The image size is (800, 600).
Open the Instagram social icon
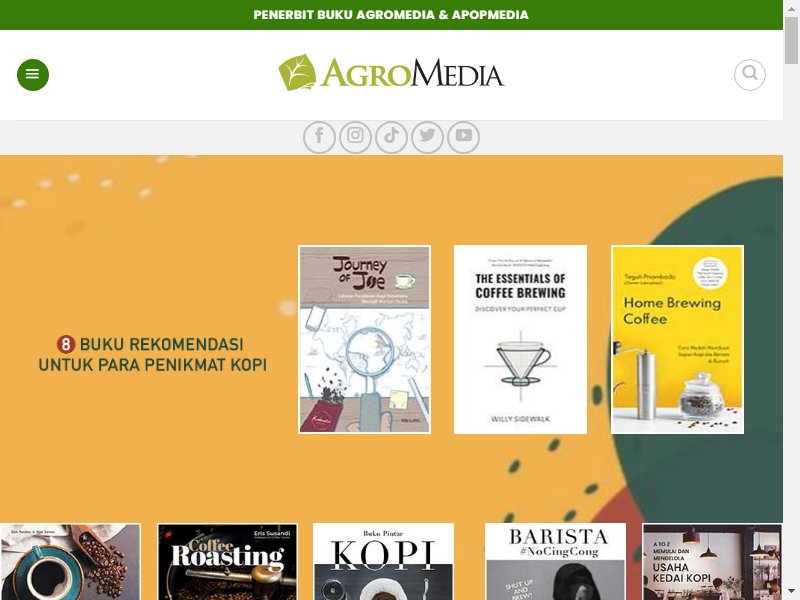[356, 137]
